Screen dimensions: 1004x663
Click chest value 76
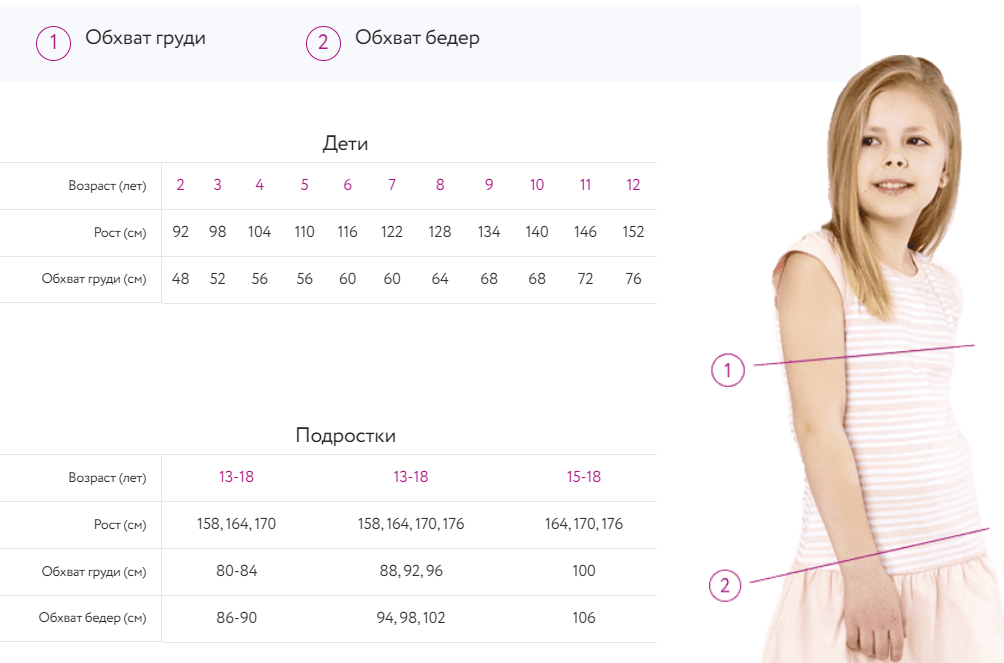pyautogui.click(x=633, y=279)
